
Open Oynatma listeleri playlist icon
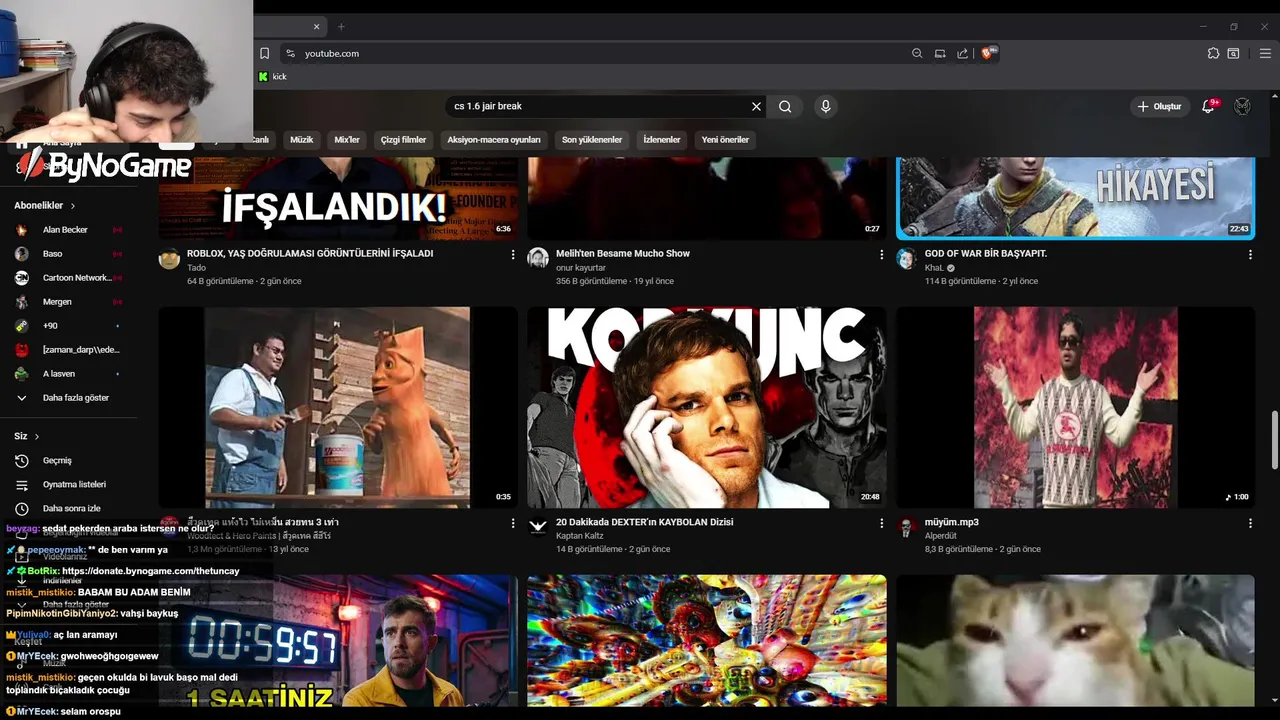coord(22,485)
